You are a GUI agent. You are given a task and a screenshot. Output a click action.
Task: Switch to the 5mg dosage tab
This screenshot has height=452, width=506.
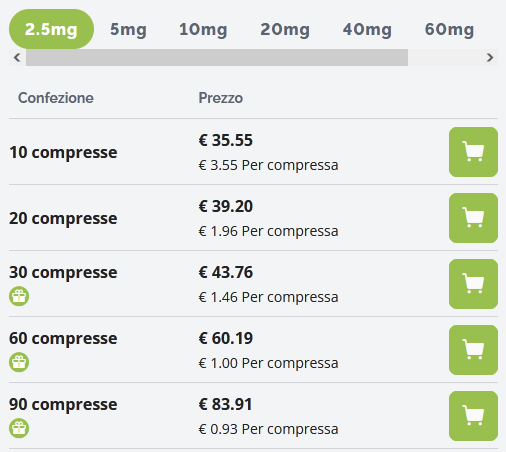point(128,29)
